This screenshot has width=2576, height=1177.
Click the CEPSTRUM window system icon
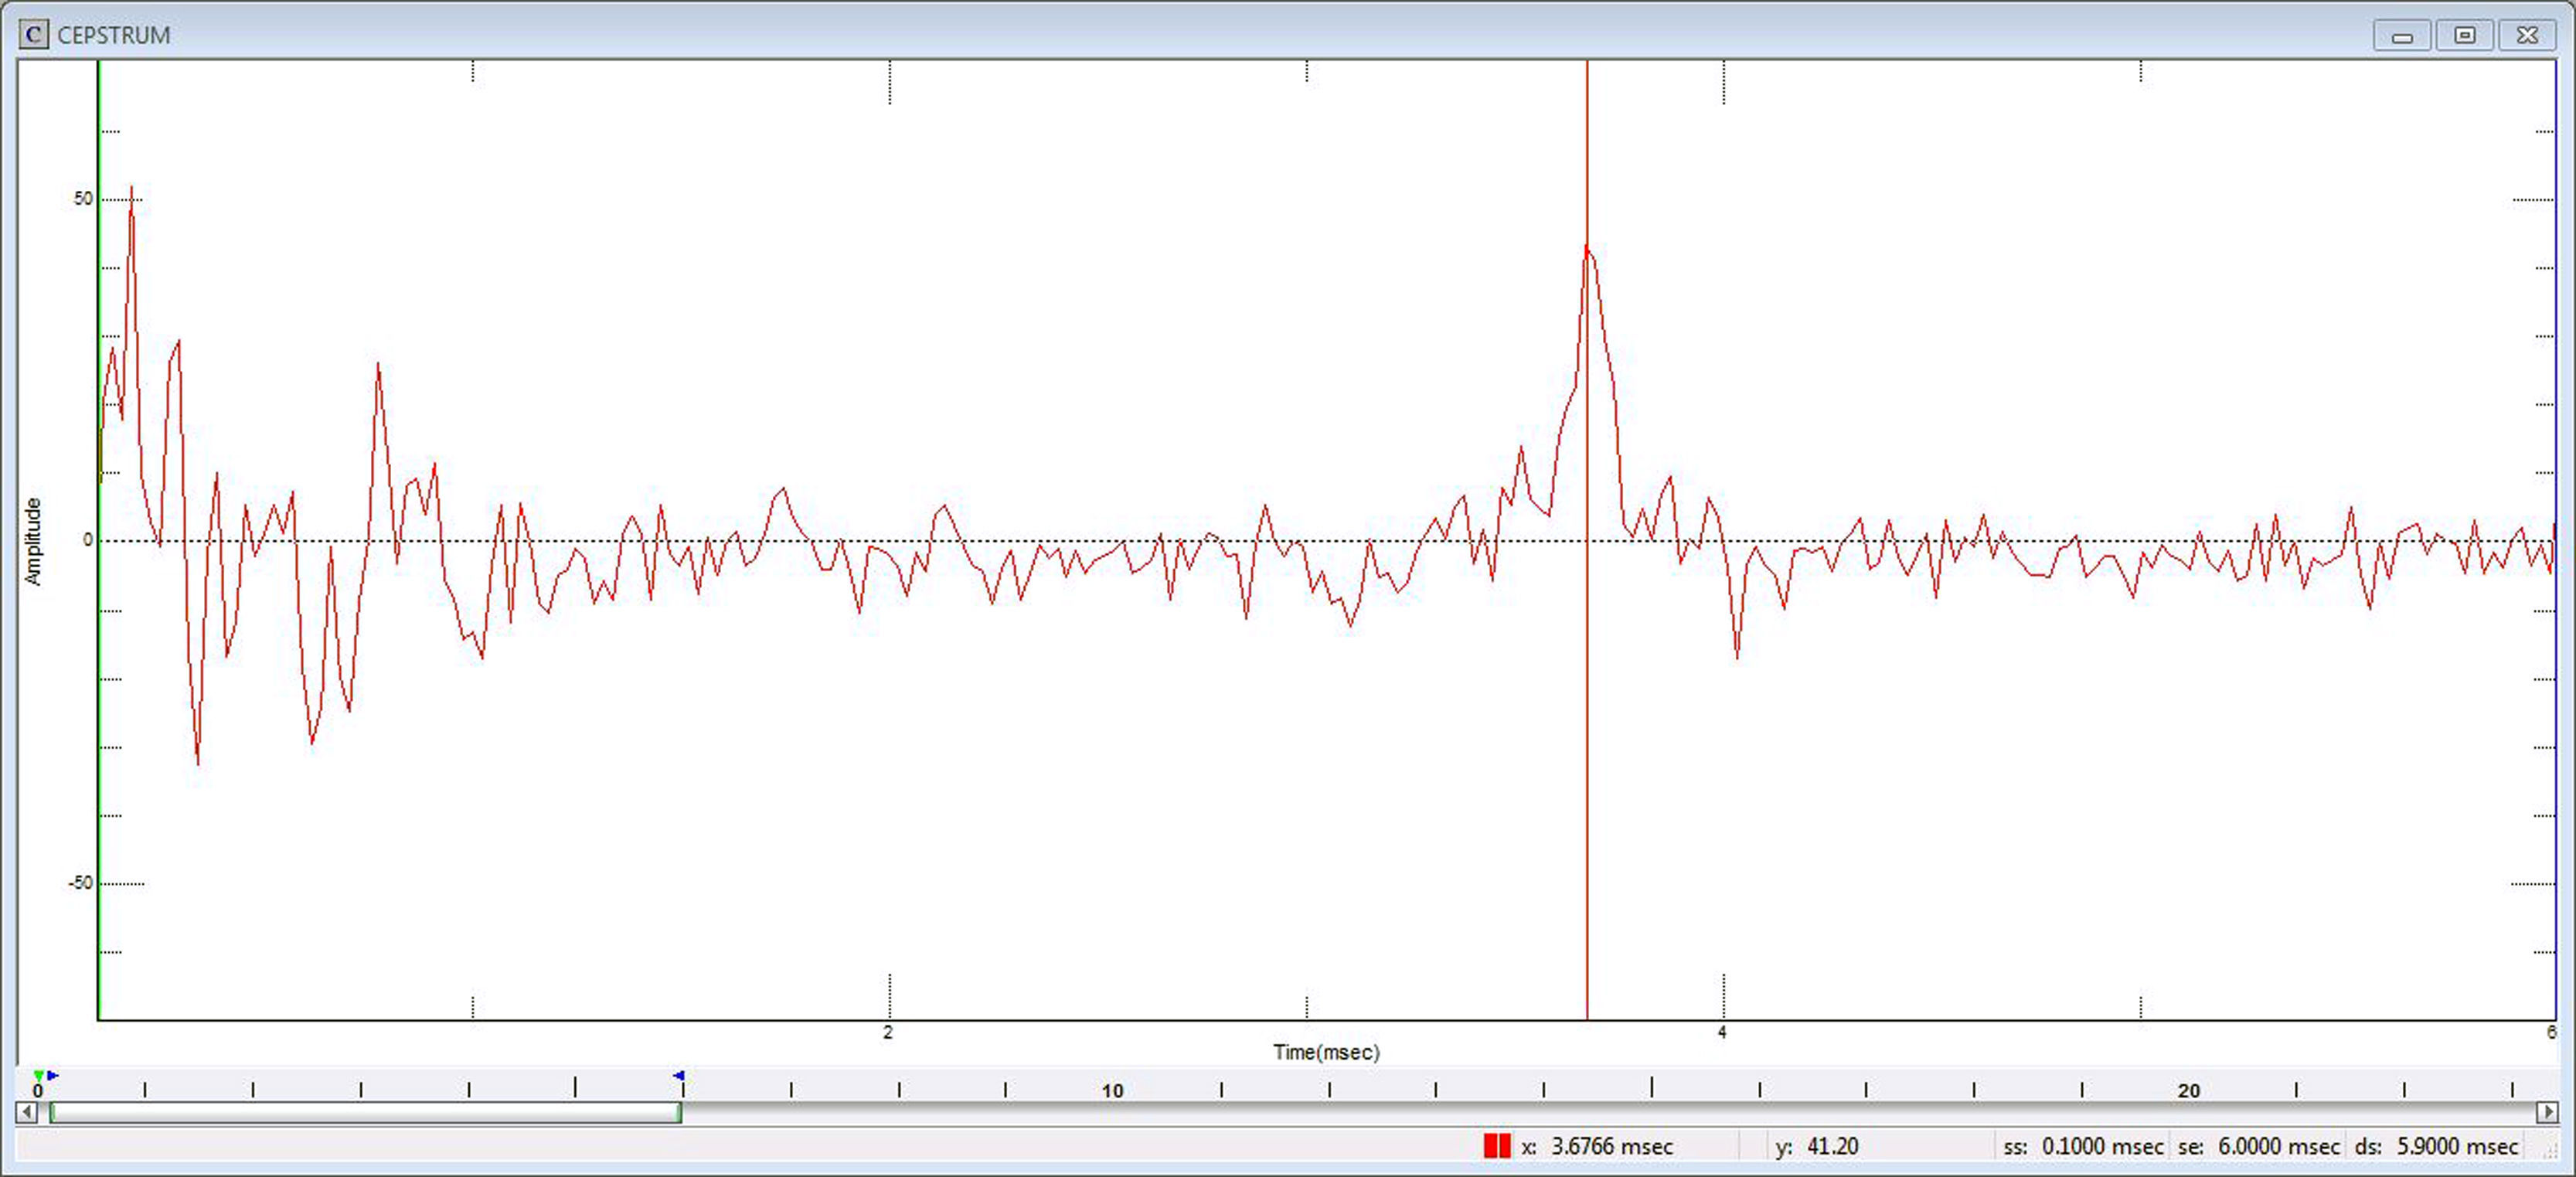33,35
